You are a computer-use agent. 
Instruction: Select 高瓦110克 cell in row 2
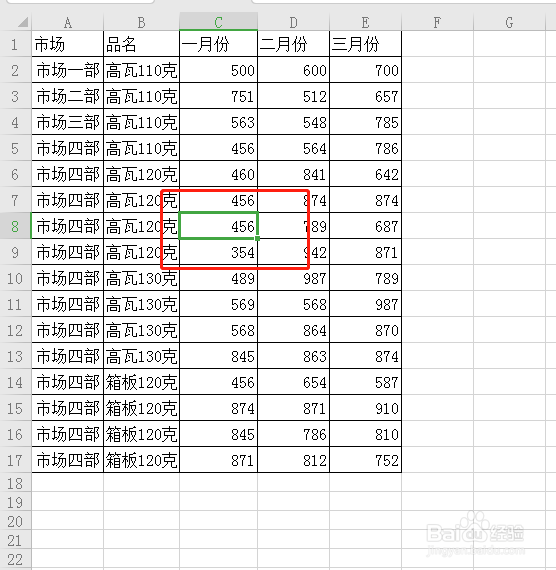[x=141, y=70]
